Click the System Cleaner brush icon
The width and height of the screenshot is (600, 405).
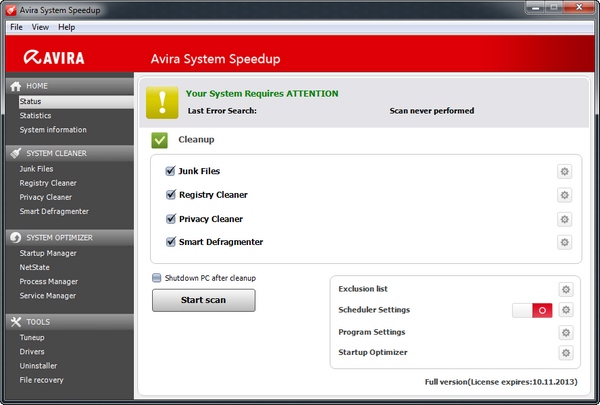click(16, 153)
